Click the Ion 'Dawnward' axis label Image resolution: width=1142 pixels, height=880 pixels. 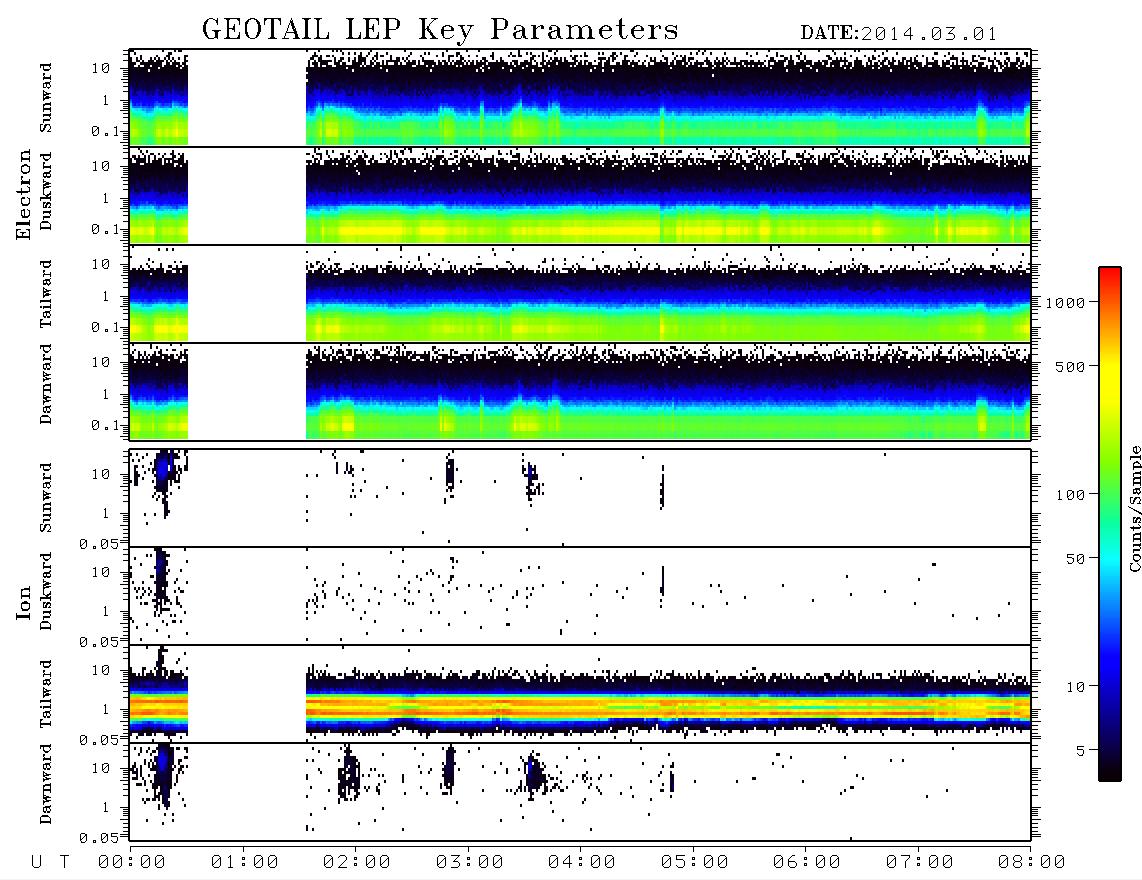(46, 784)
